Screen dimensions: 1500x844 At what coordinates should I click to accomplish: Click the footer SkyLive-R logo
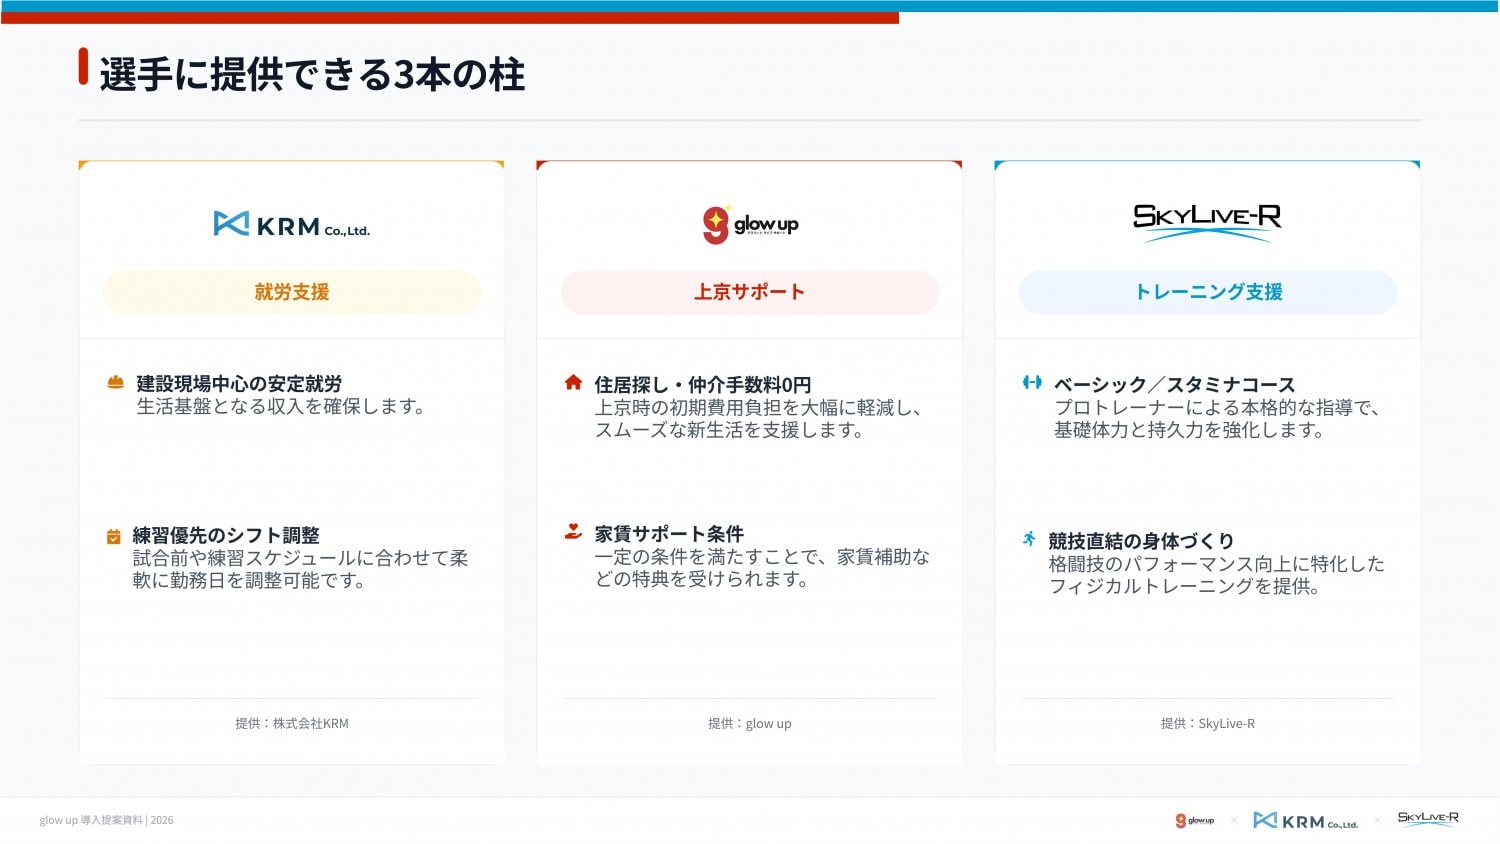click(1428, 819)
